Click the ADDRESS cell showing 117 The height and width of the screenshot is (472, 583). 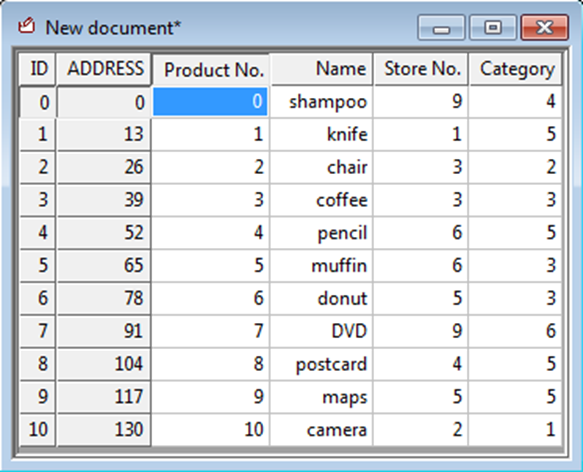pyautogui.click(x=104, y=396)
